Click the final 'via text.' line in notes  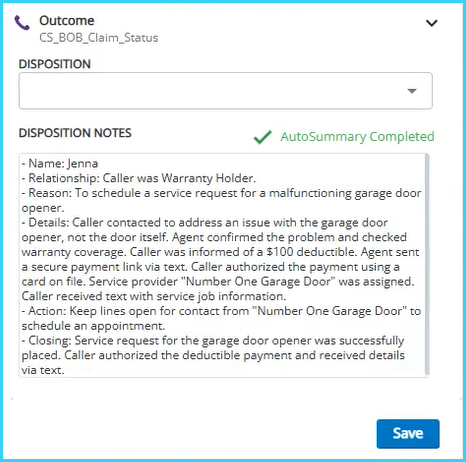pos(43,370)
